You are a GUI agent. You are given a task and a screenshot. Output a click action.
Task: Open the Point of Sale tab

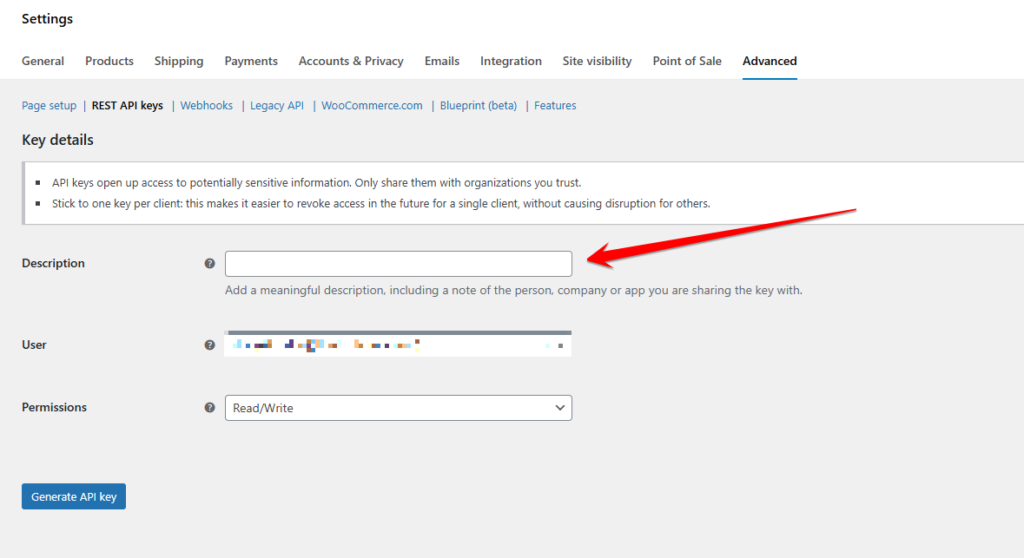(x=687, y=61)
